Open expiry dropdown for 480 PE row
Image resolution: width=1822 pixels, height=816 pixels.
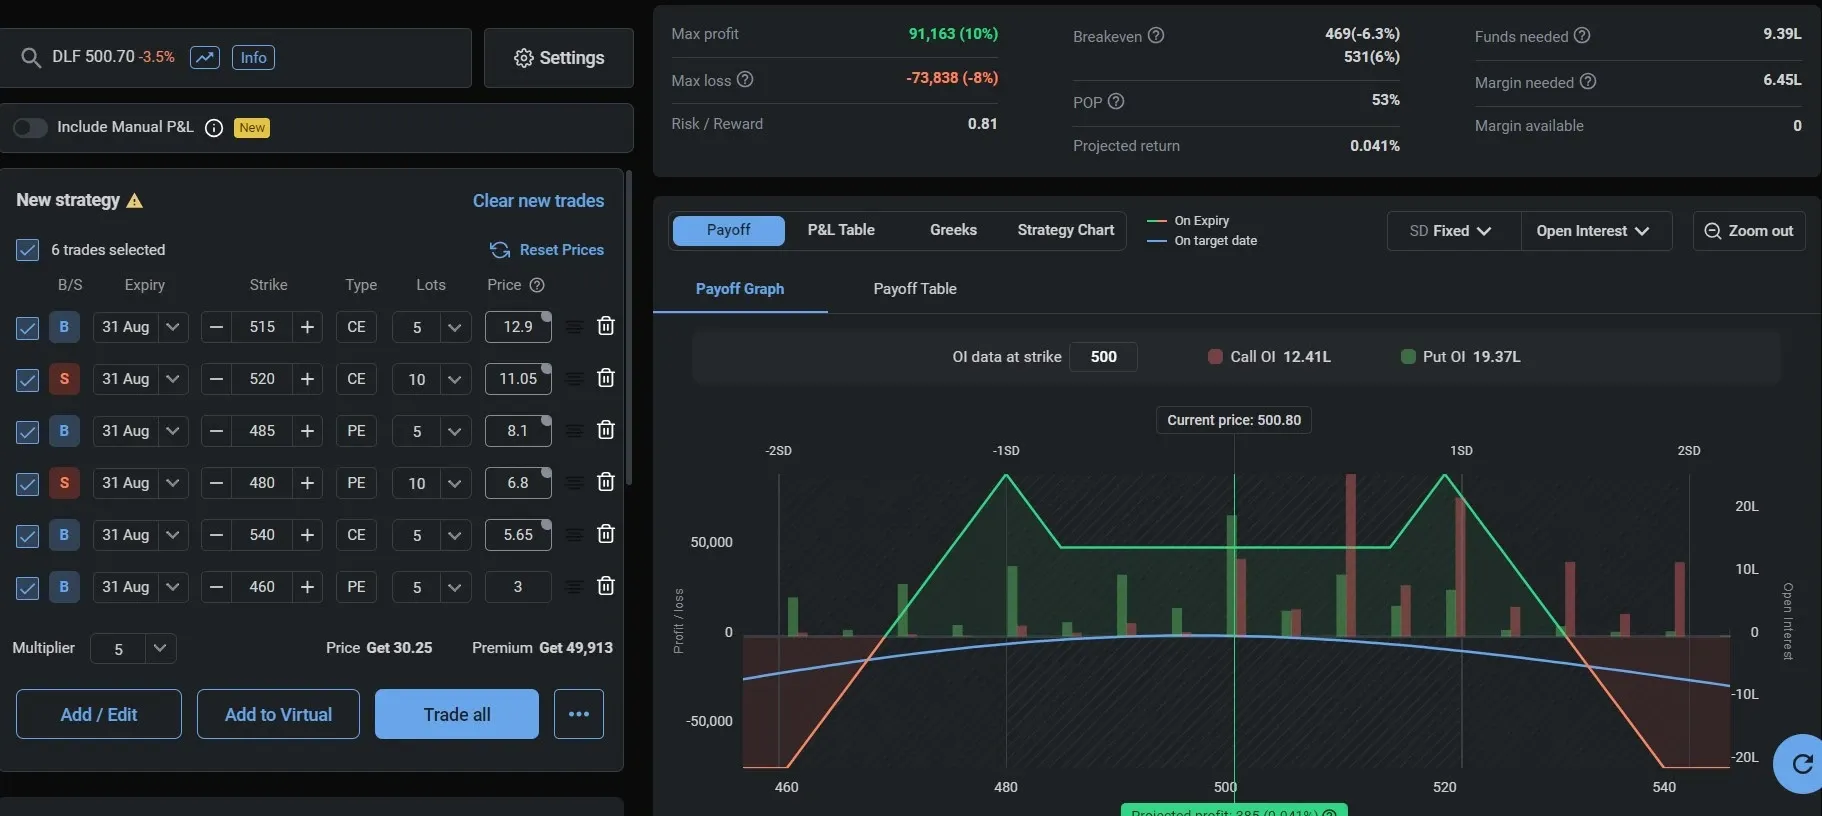click(x=173, y=483)
